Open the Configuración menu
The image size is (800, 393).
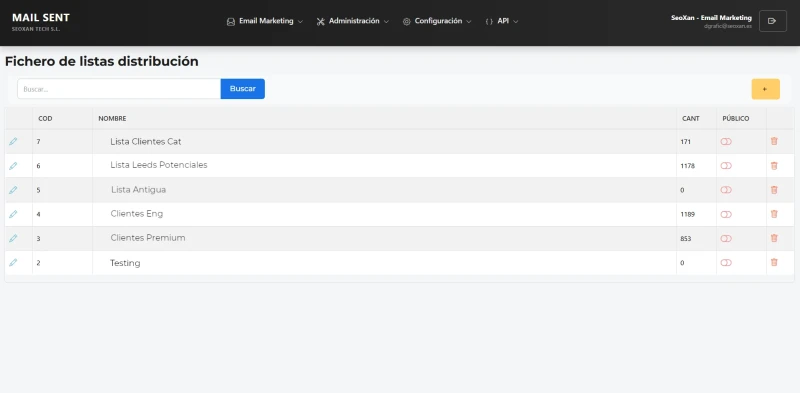pos(438,21)
